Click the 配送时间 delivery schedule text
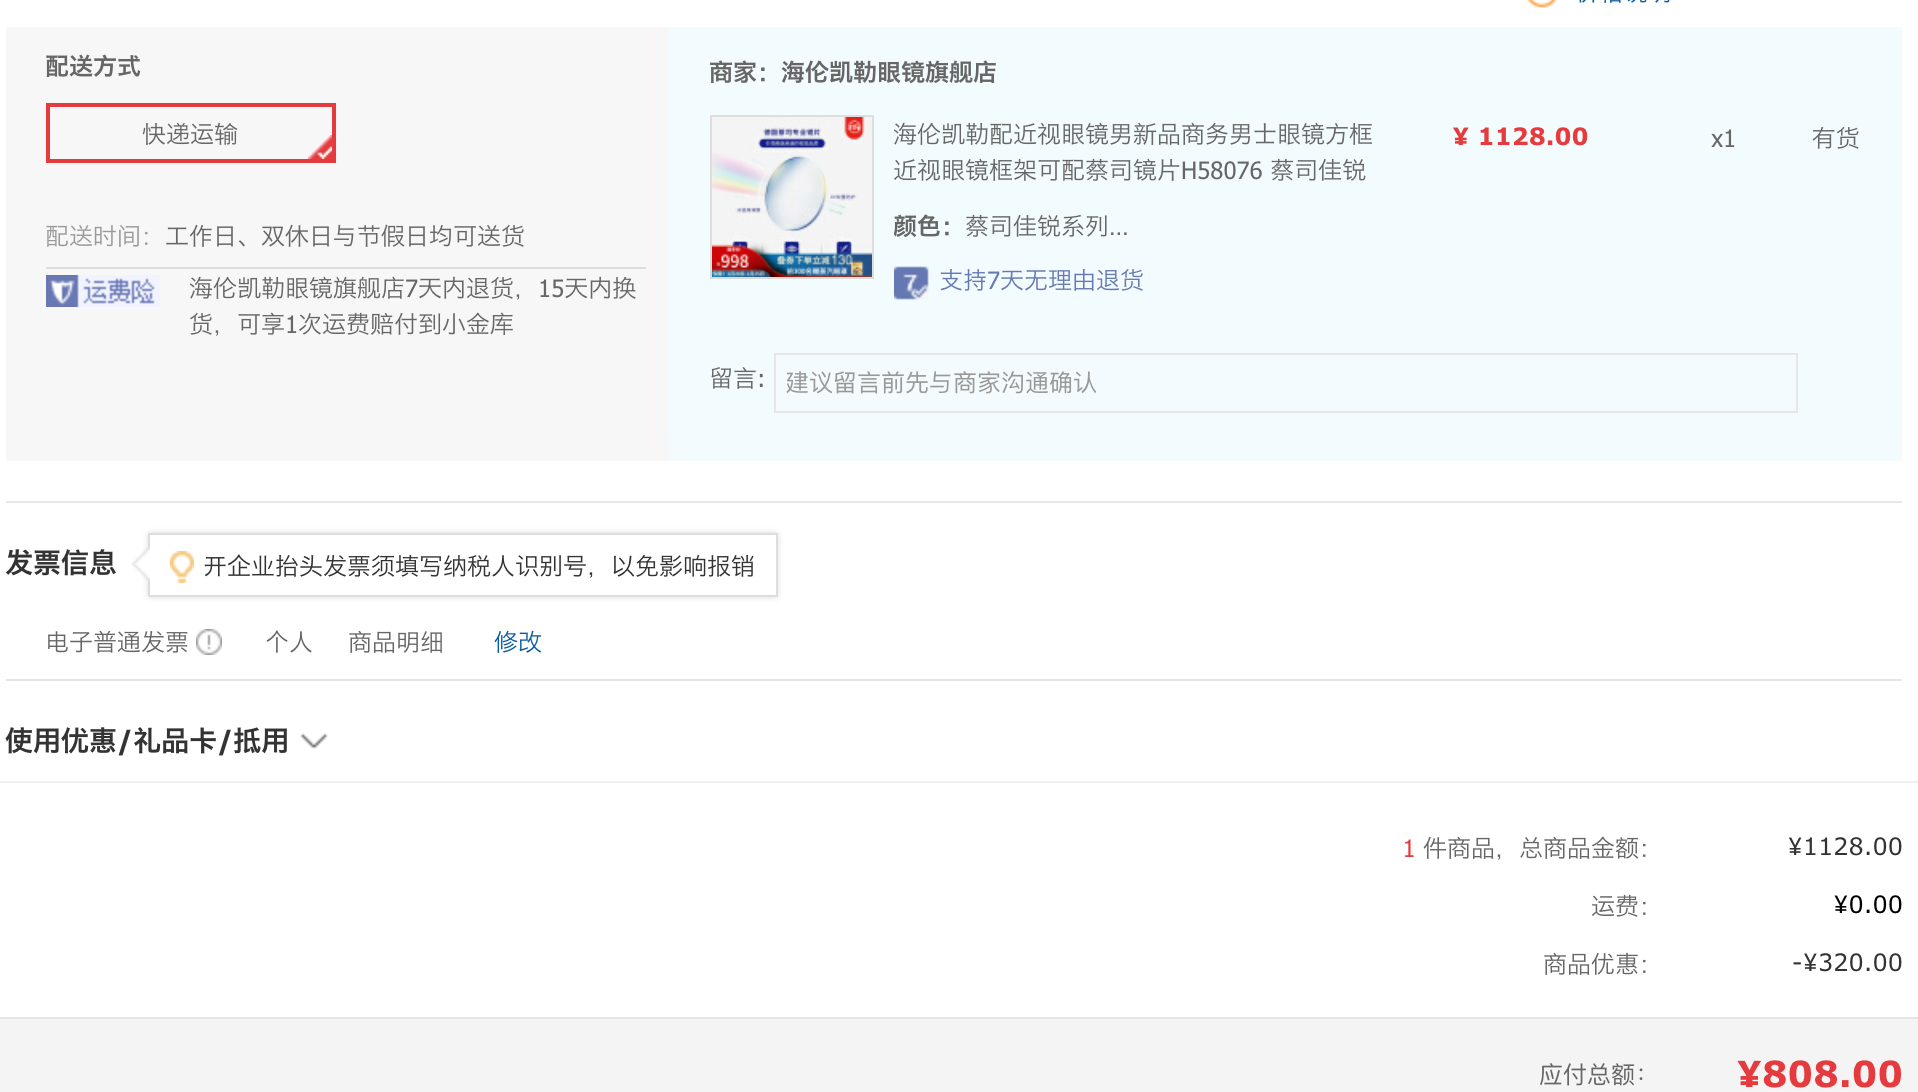The image size is (1918, 1092). pos(285,236)
